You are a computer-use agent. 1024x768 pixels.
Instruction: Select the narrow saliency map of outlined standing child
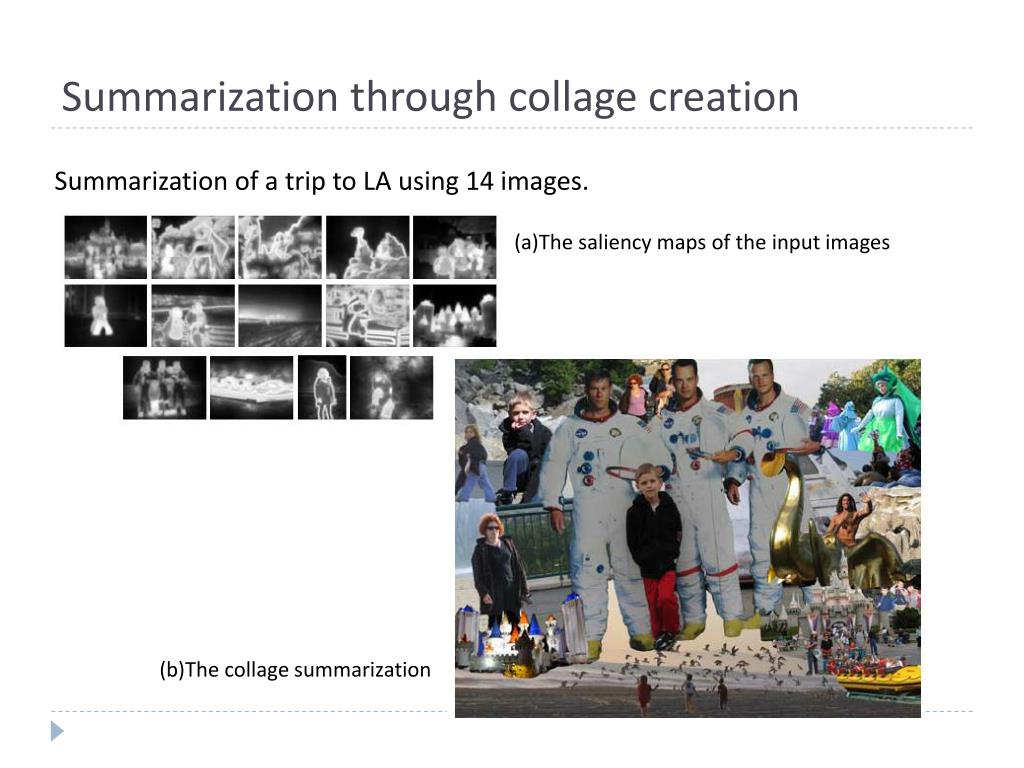322,387
